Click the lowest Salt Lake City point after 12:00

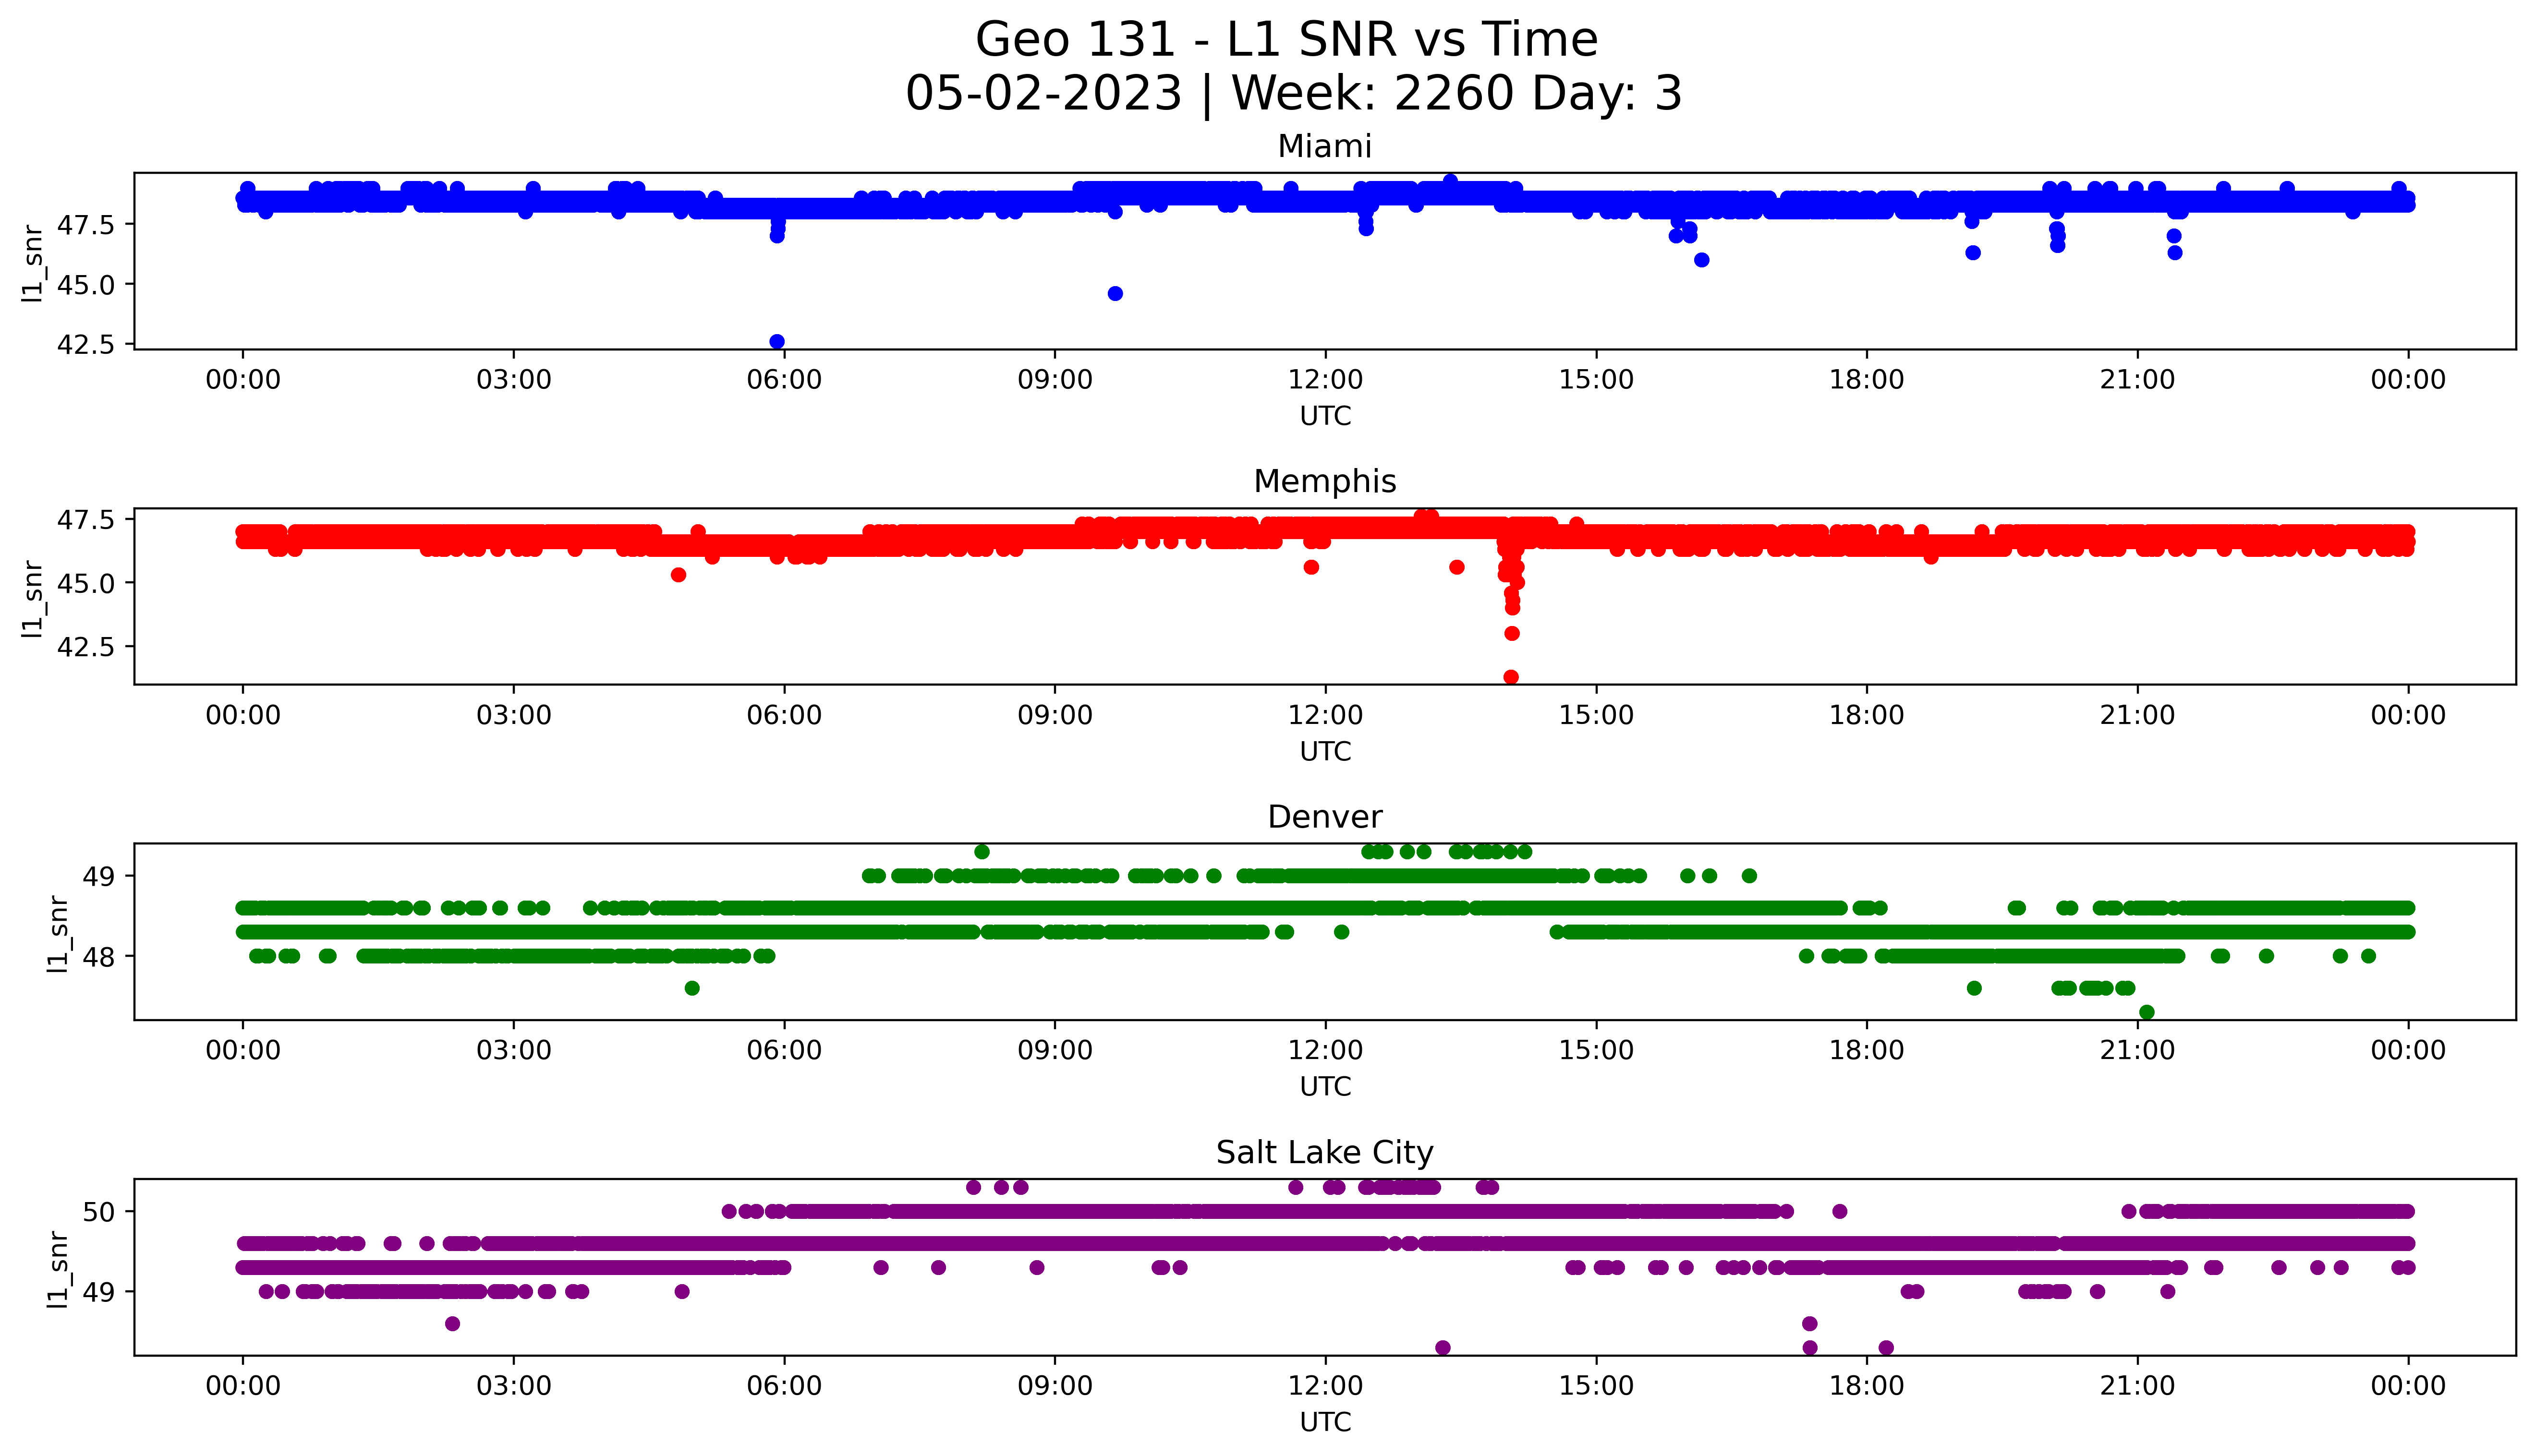tap(1443, 1348)
